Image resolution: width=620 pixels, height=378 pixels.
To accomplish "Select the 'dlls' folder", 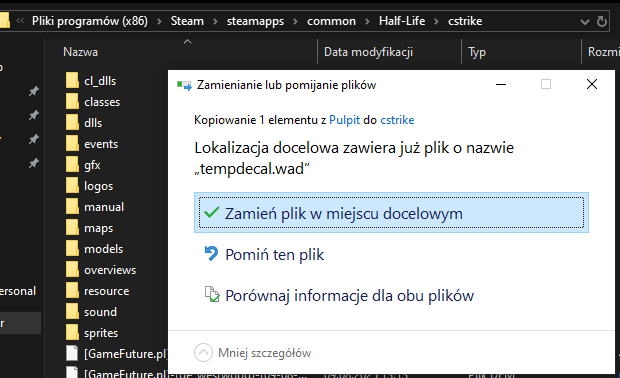I will [93, 123].
